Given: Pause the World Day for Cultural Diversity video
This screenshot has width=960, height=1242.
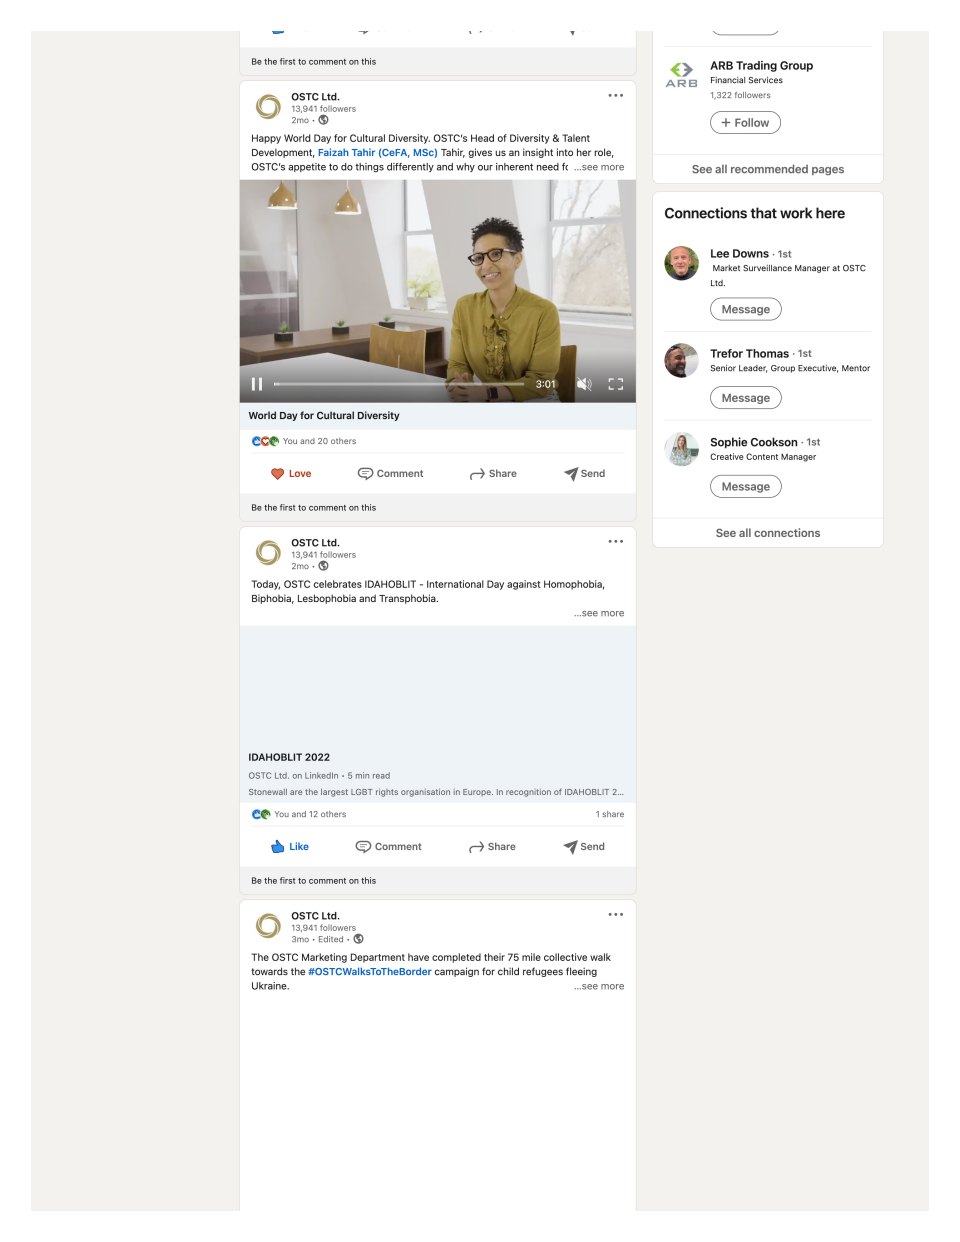Looking at the screenshot, I should [257, 384].
